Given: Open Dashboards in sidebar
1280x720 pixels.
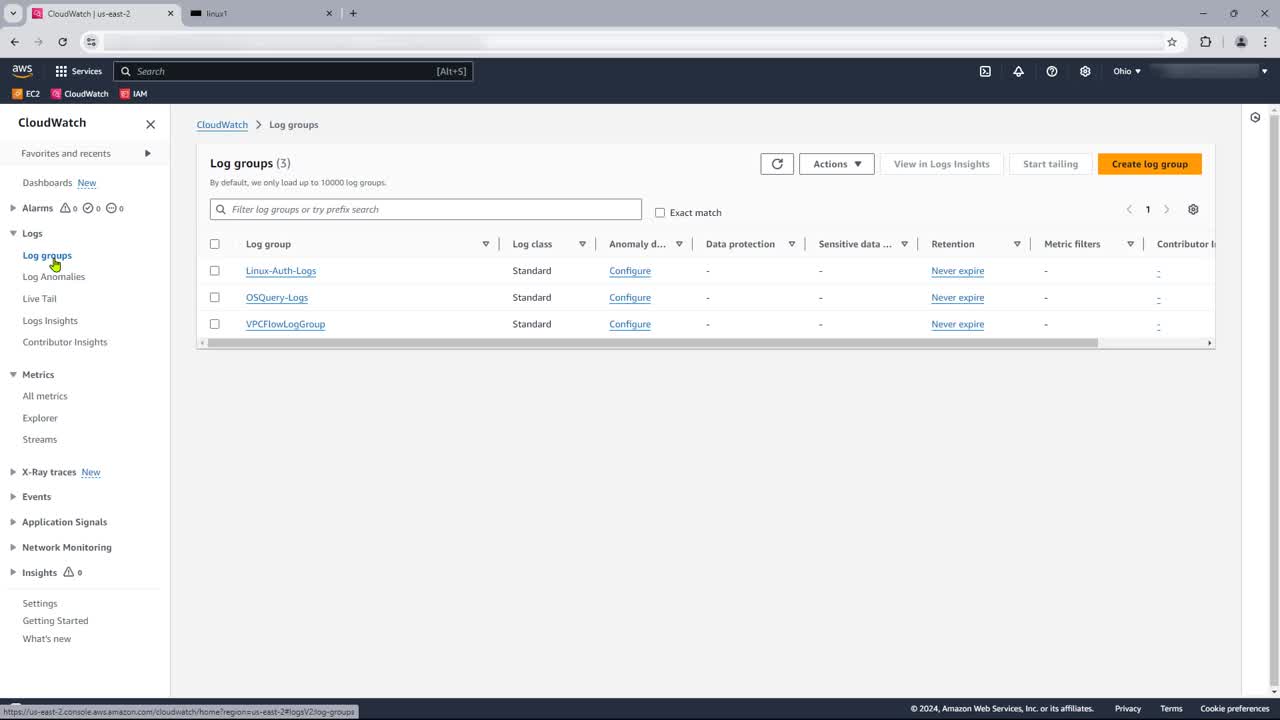Looking at the screenshot, I should pos(47,183).
